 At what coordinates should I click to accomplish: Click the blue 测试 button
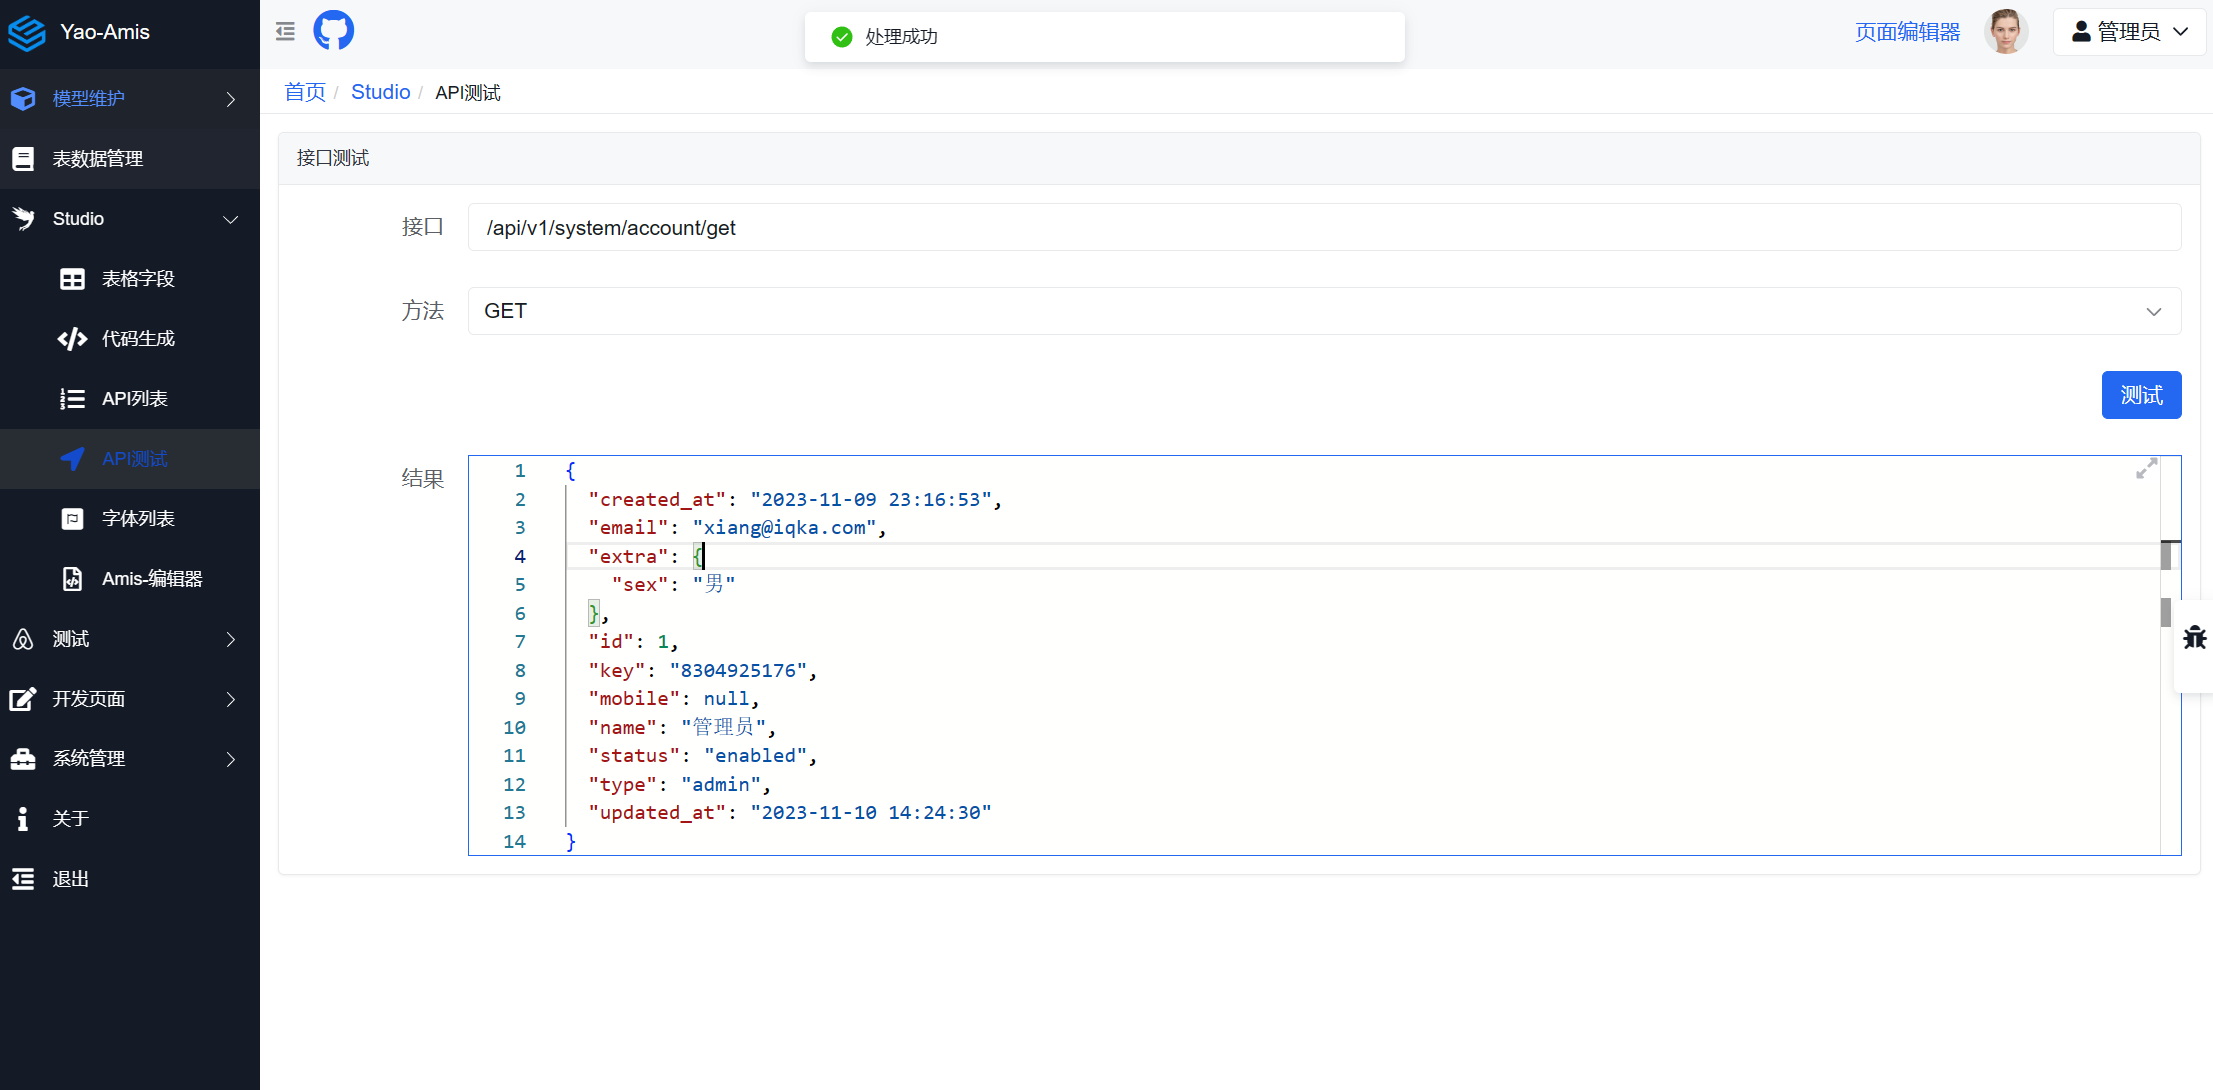(2141, 395)
